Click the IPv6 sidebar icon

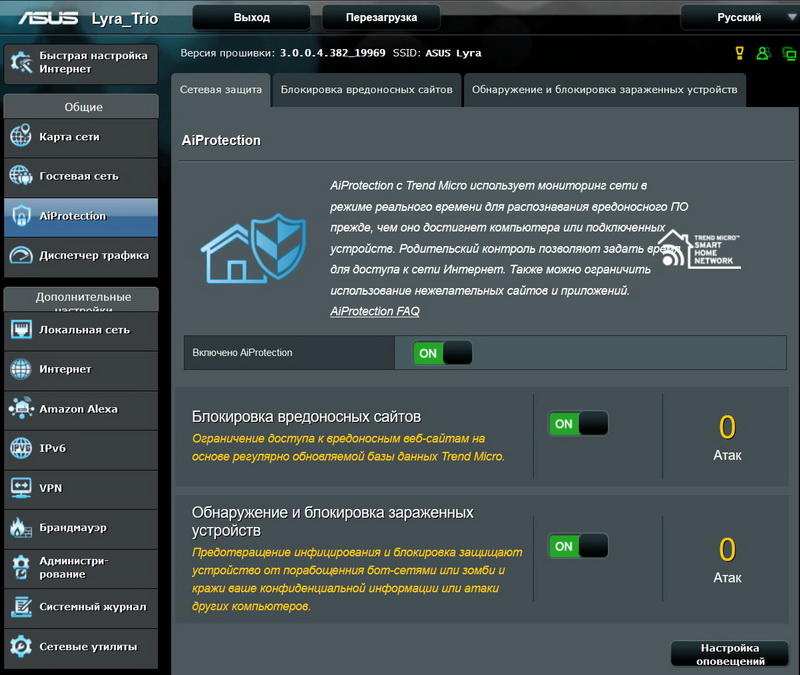21,448
